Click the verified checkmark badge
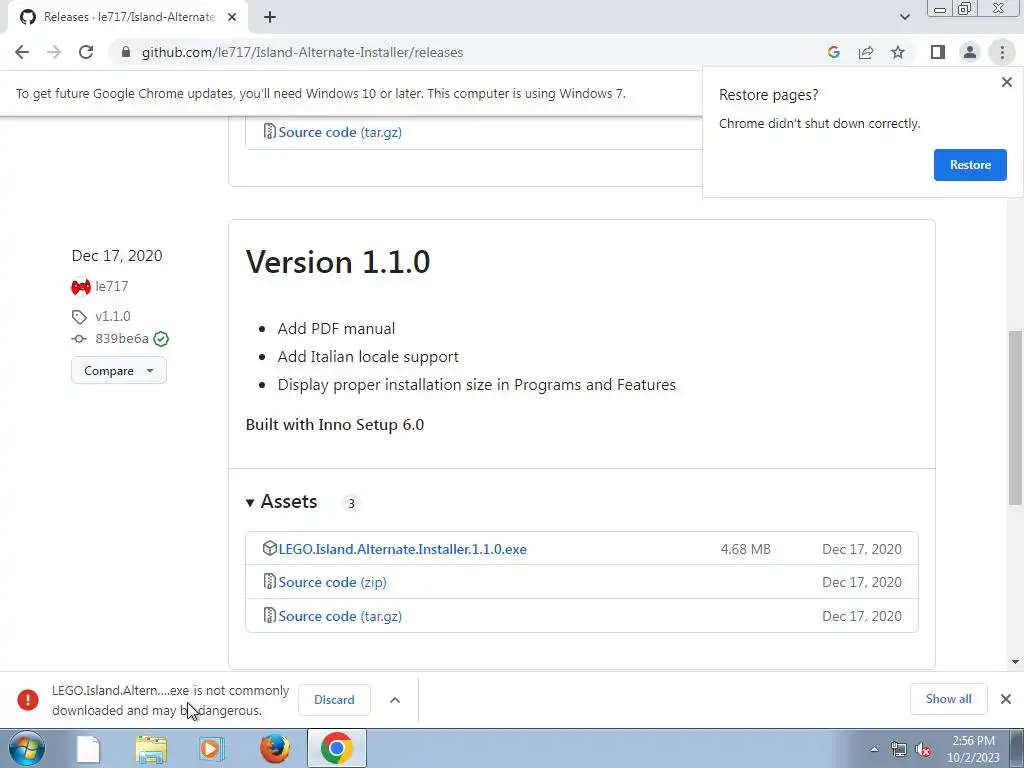The width and height of the screenshot is (1024, 768). [x=161, y=339]
